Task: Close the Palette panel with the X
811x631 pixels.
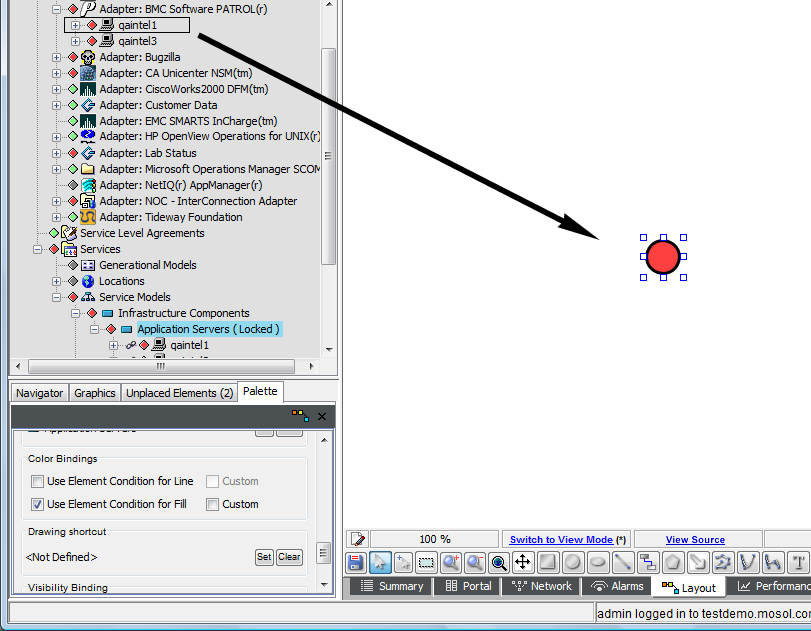Action: coord(322,416)
